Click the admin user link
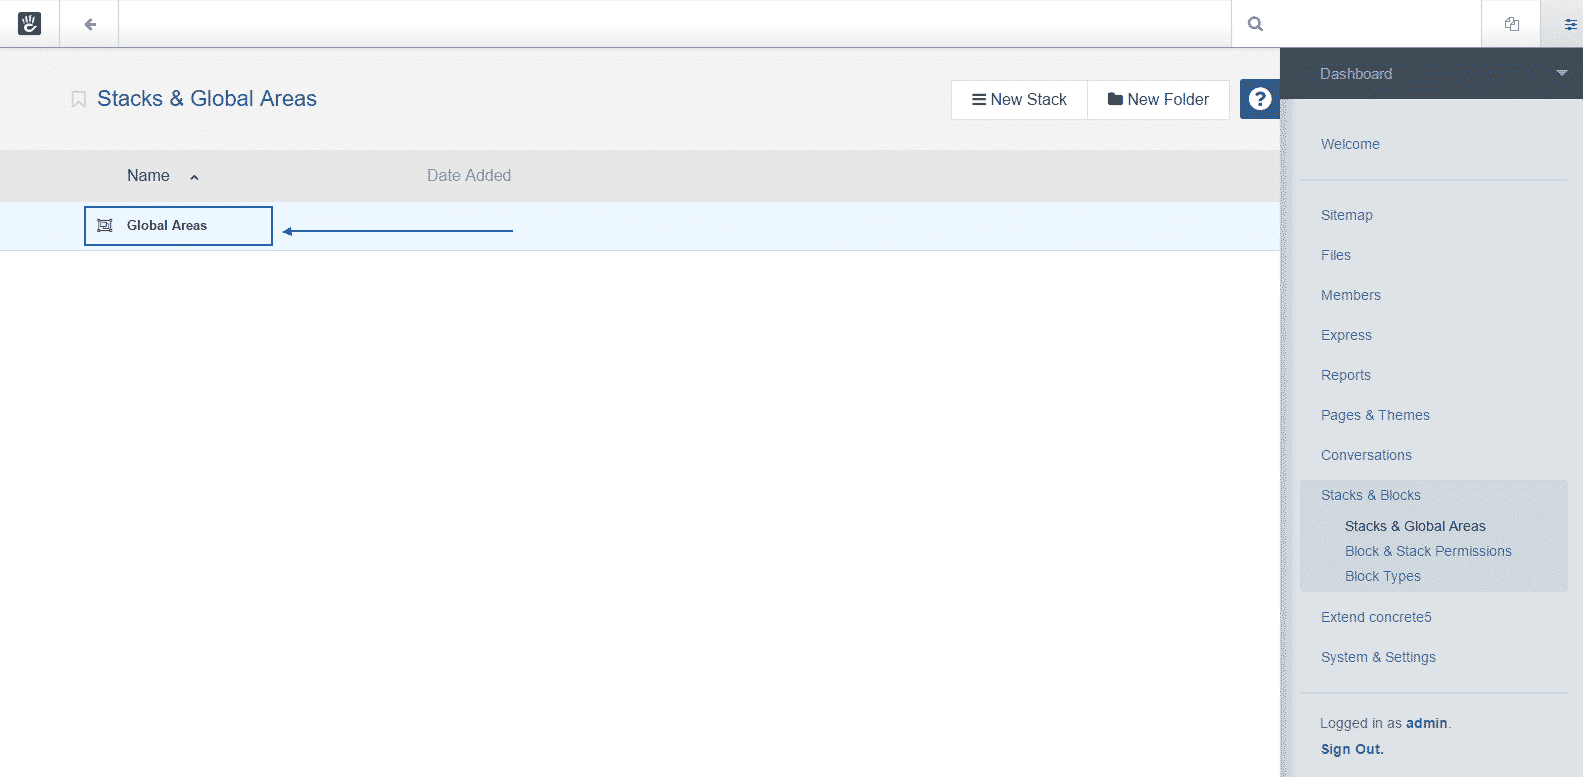Screen dimensions: 1583x777 pos(1426,723)
